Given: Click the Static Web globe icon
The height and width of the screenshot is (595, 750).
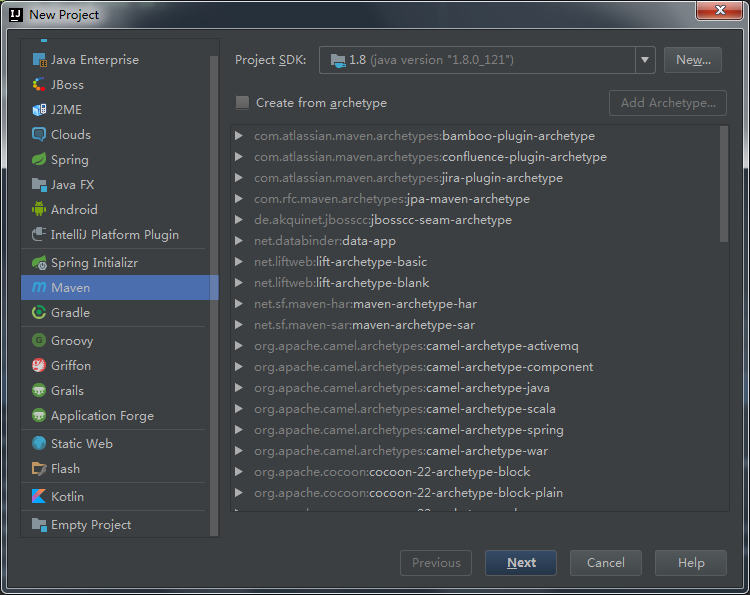Looking at the screenshot, I should coord(39,443).
